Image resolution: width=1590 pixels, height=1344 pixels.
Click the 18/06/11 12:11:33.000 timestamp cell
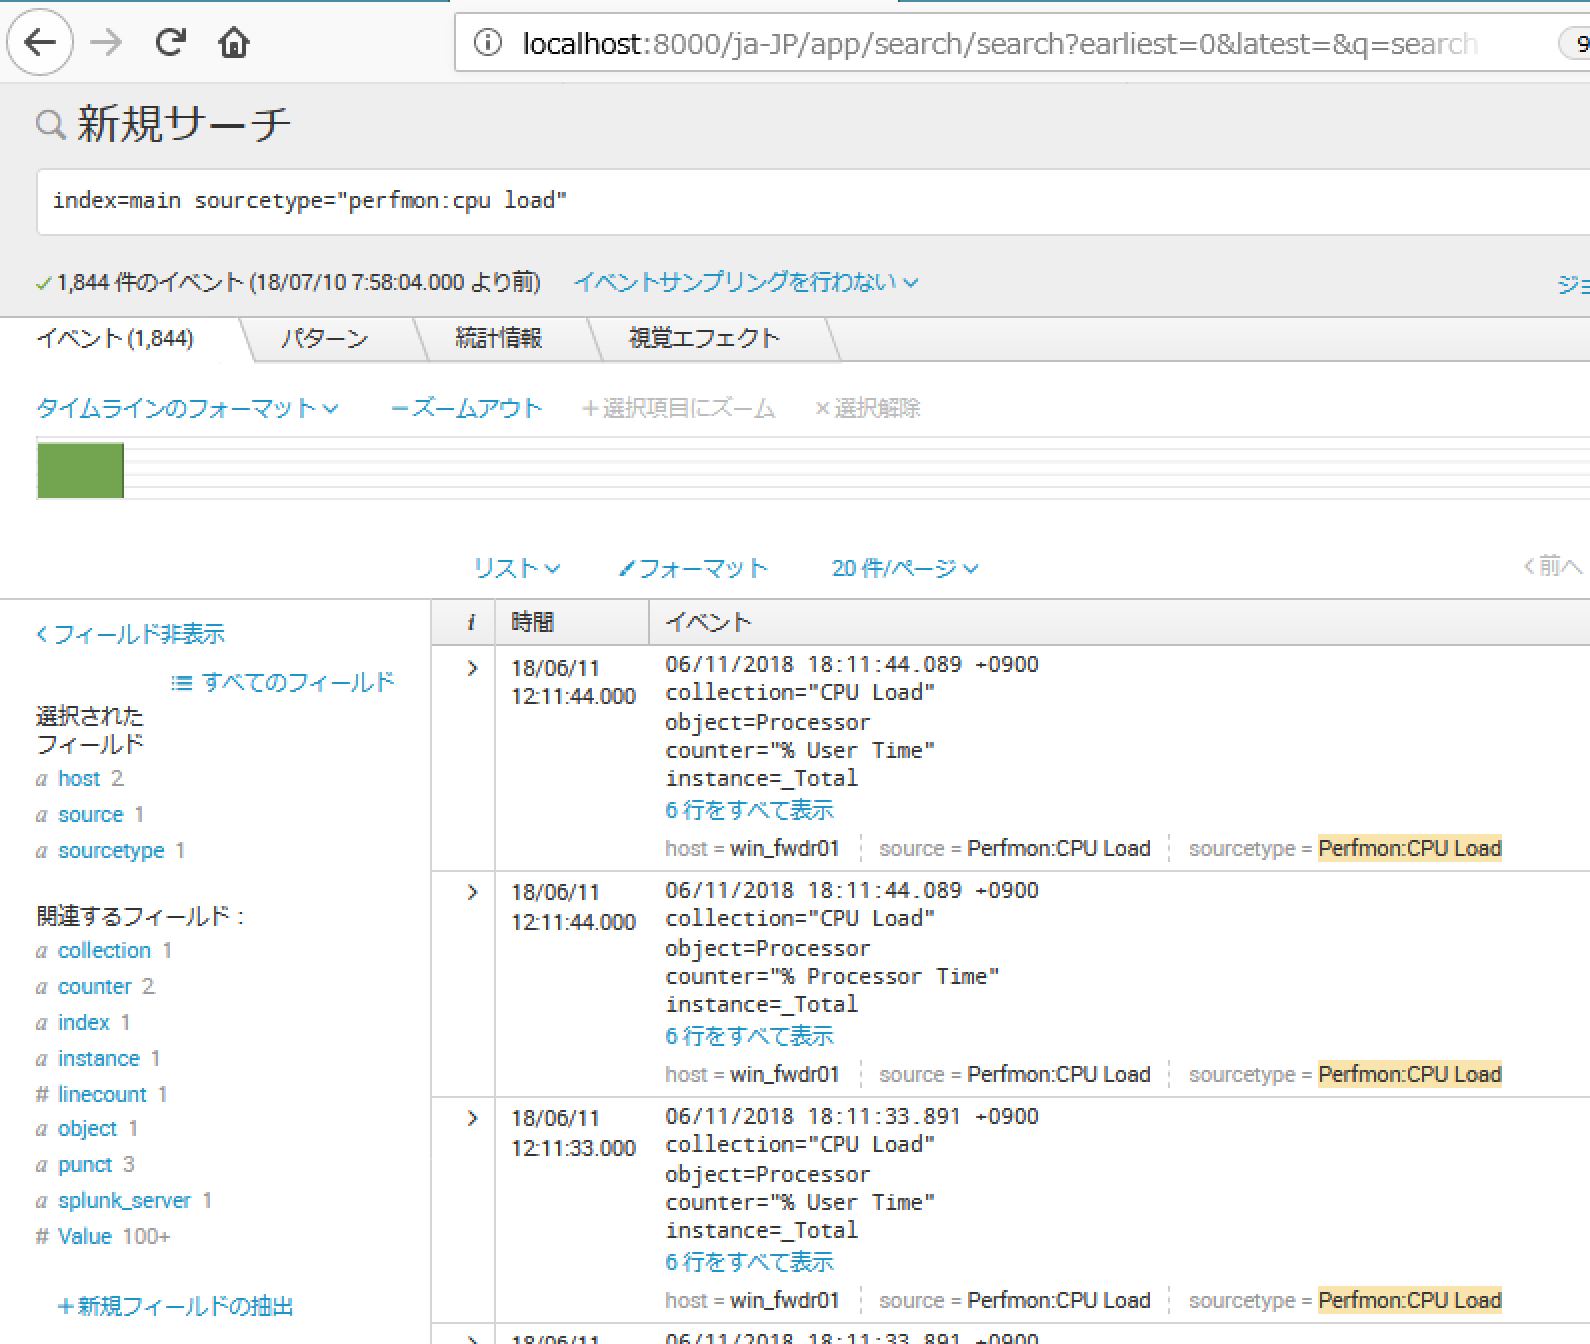pos(573,1133)
